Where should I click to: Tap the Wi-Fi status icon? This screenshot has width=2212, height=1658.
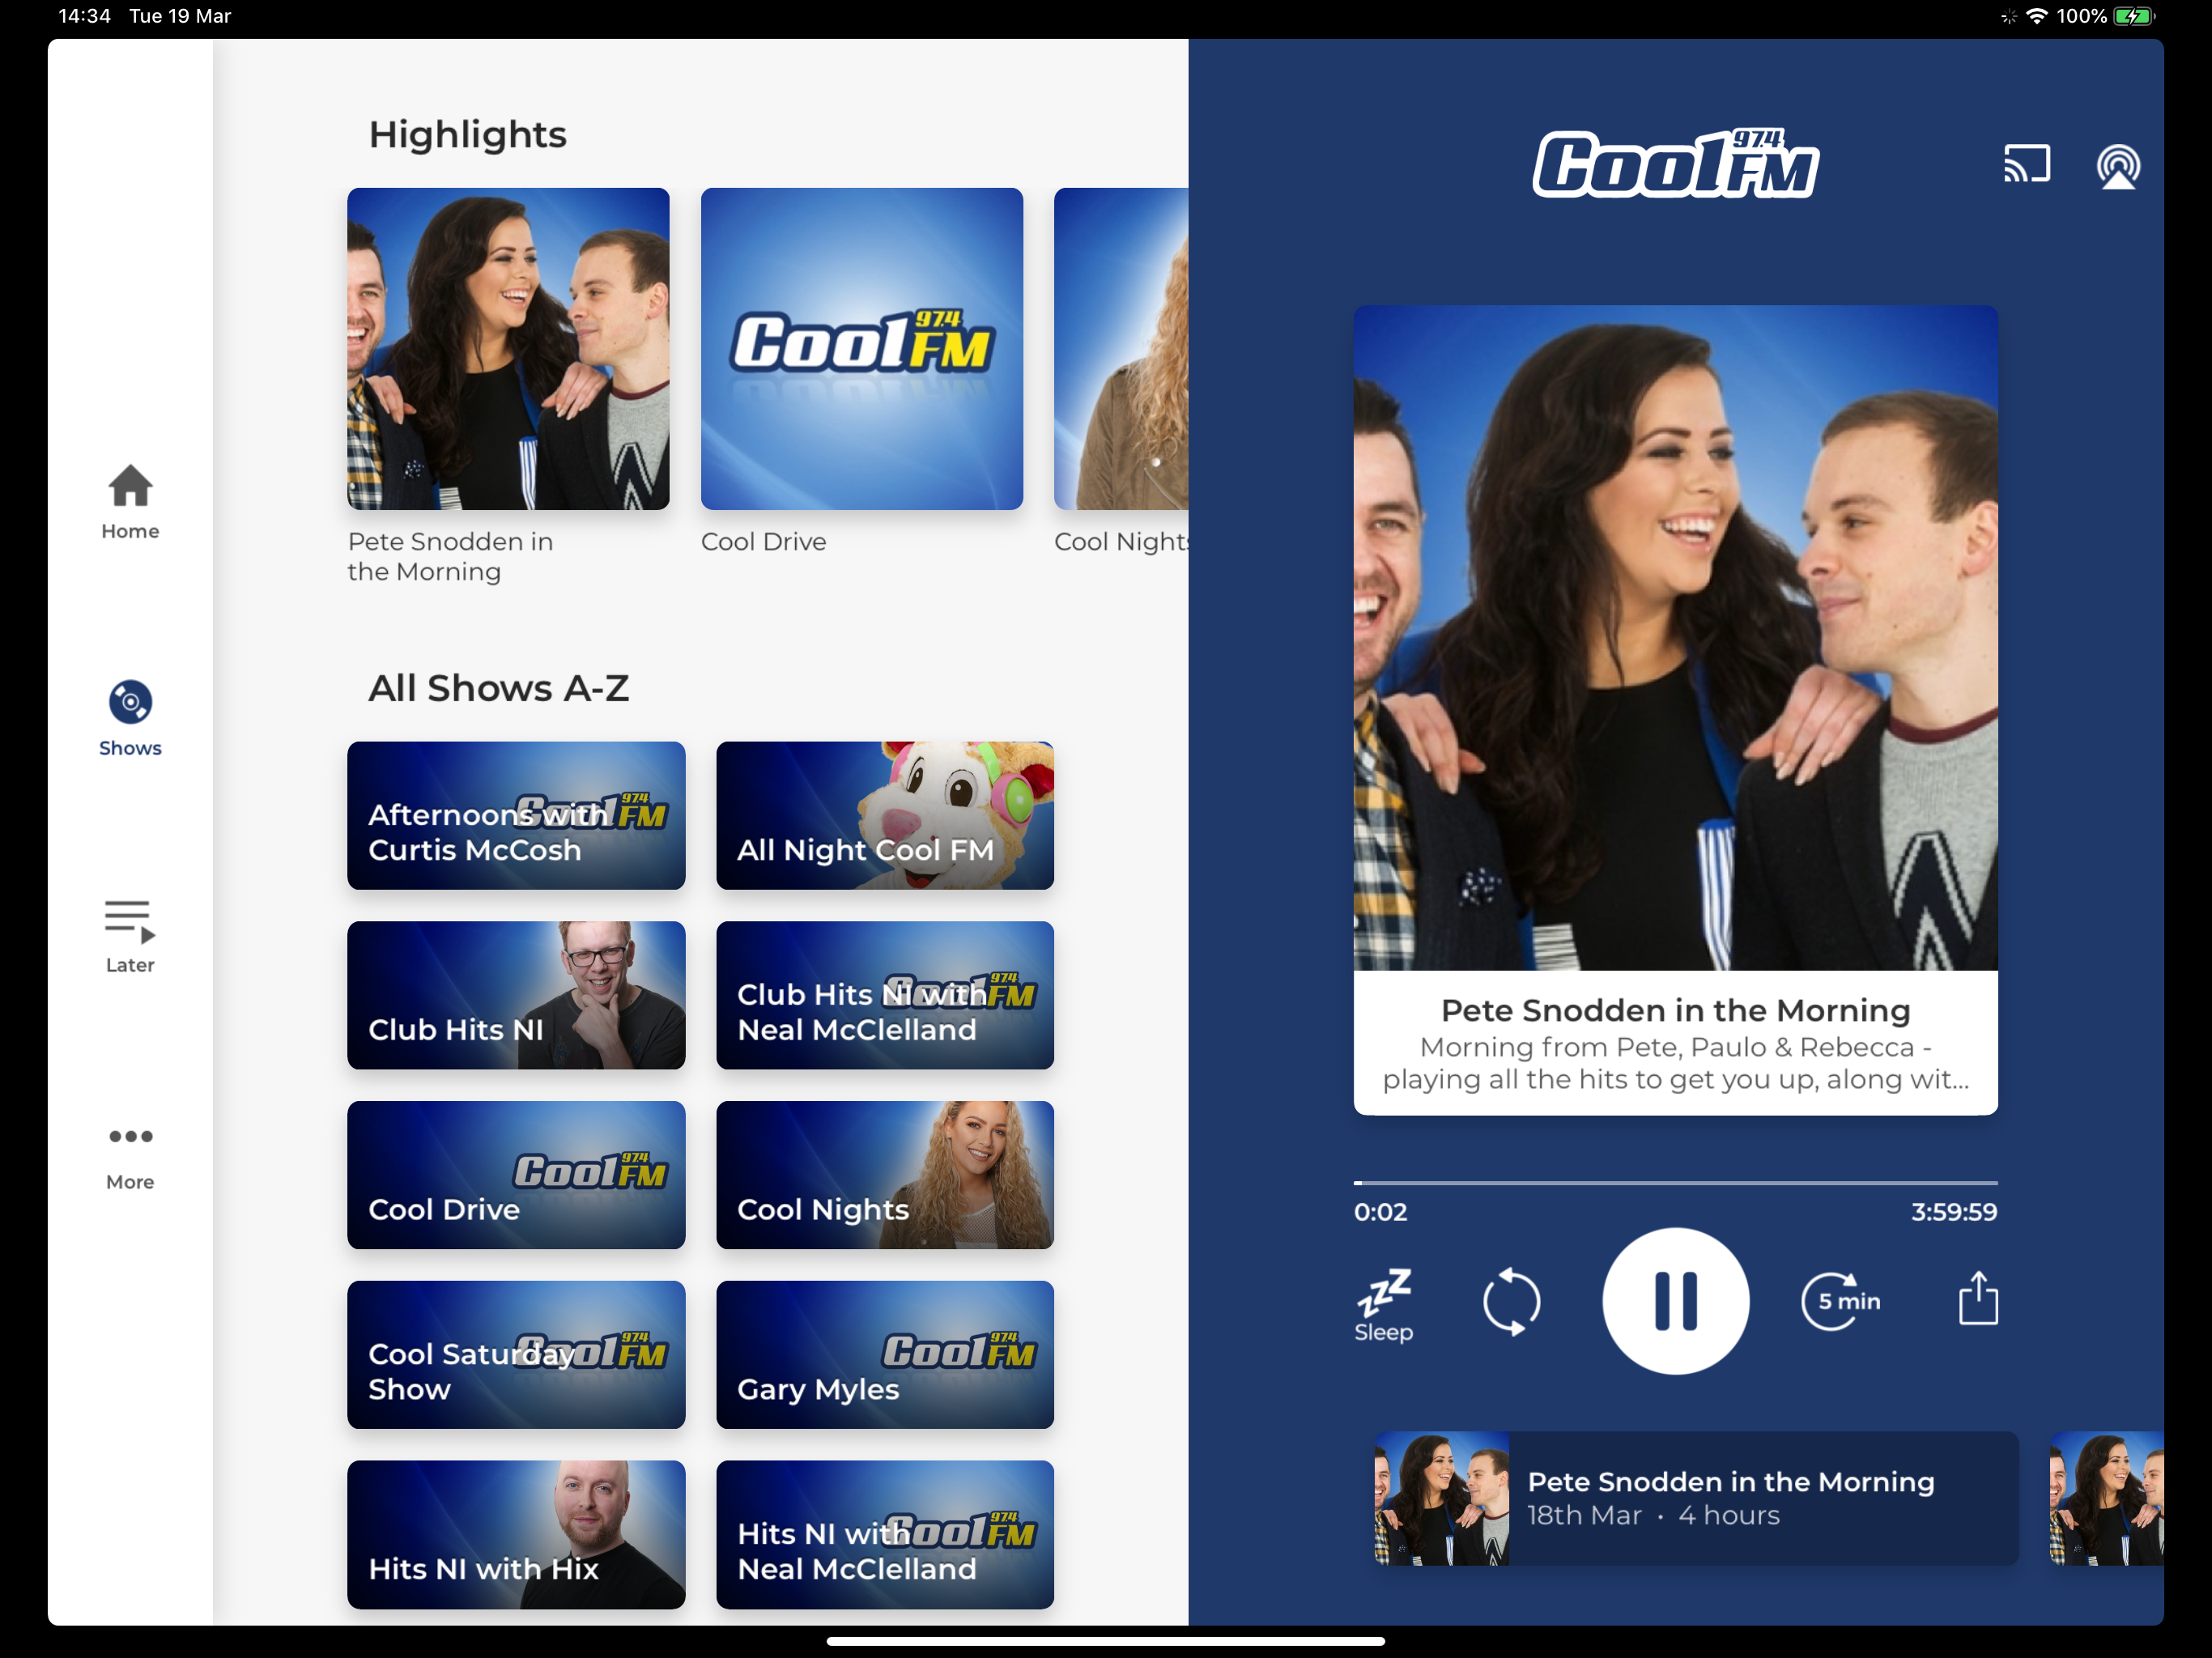pos(2036,16)
